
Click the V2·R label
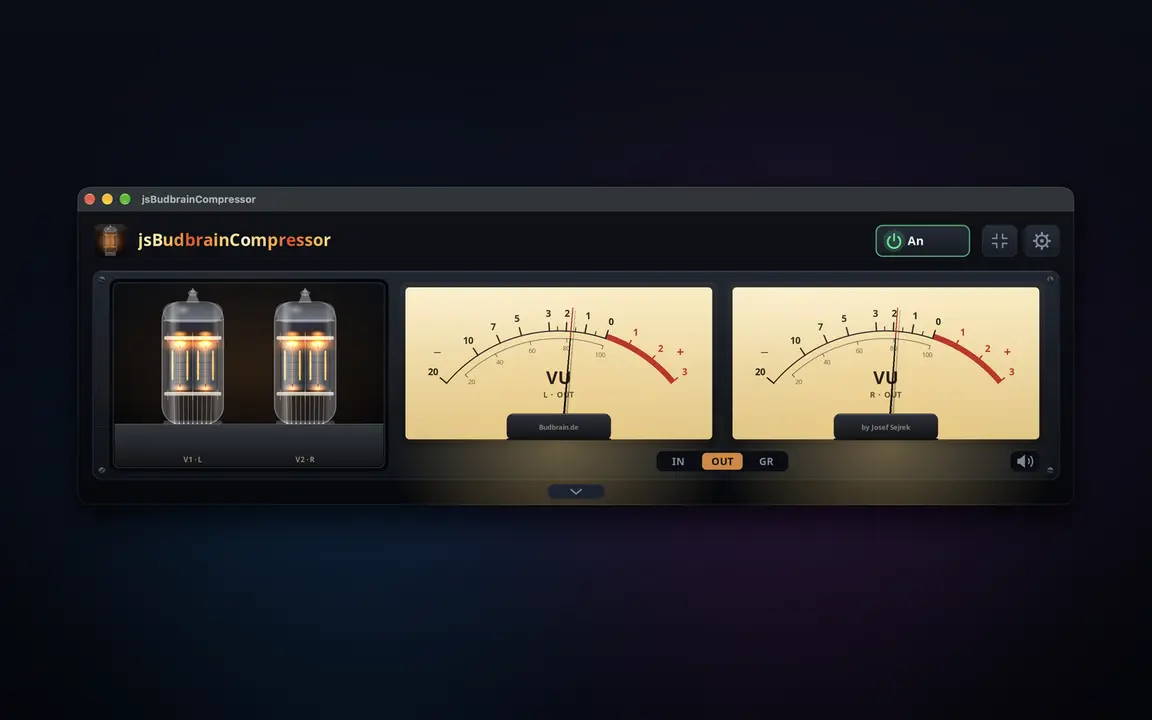click(x=305, y=459)
